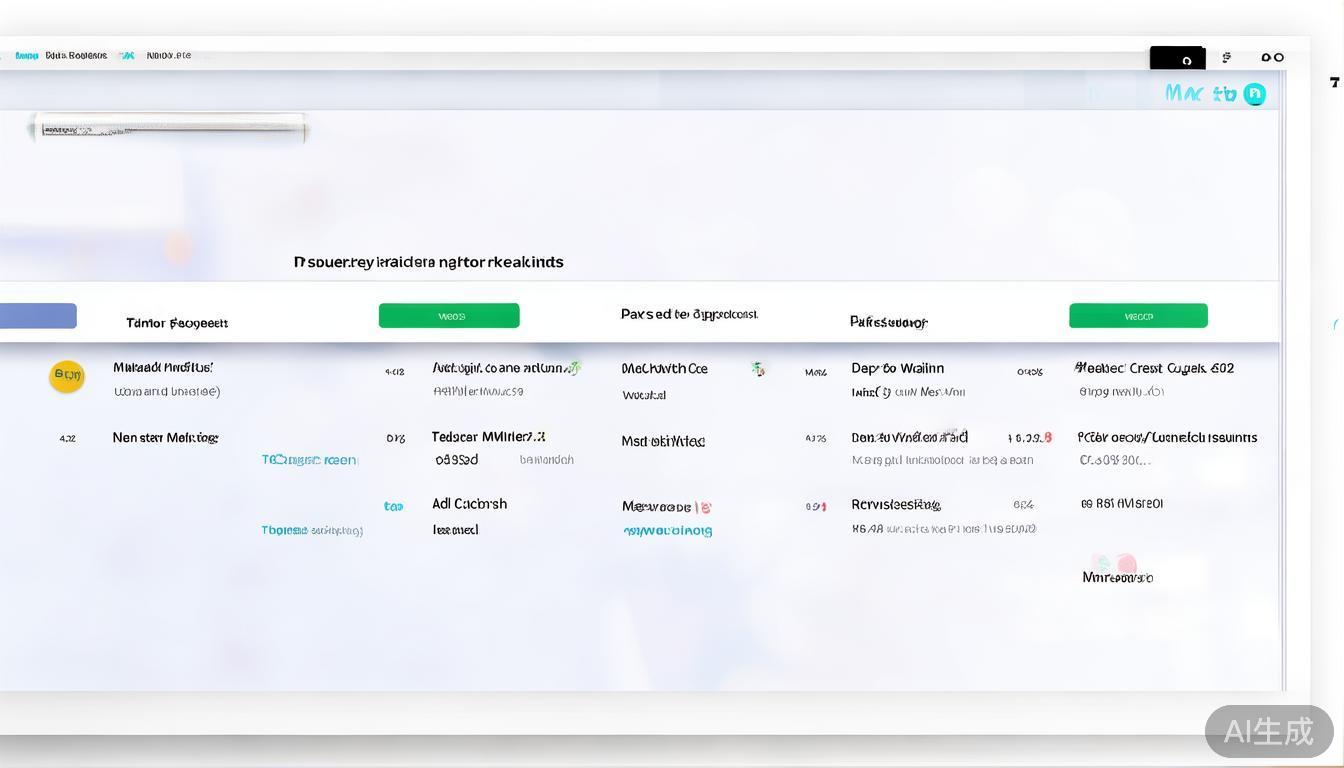Click the teal round avatar icon

click(1254, 94)
